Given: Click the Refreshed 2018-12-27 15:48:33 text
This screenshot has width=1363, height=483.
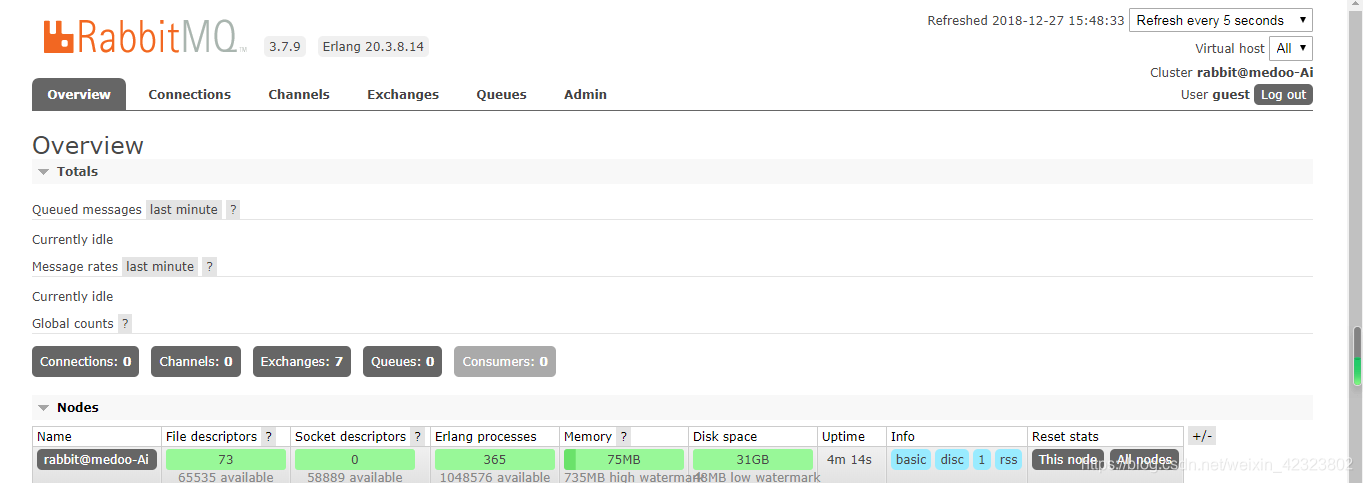Looking at the screenshot, I should [x=1026, y=20].
